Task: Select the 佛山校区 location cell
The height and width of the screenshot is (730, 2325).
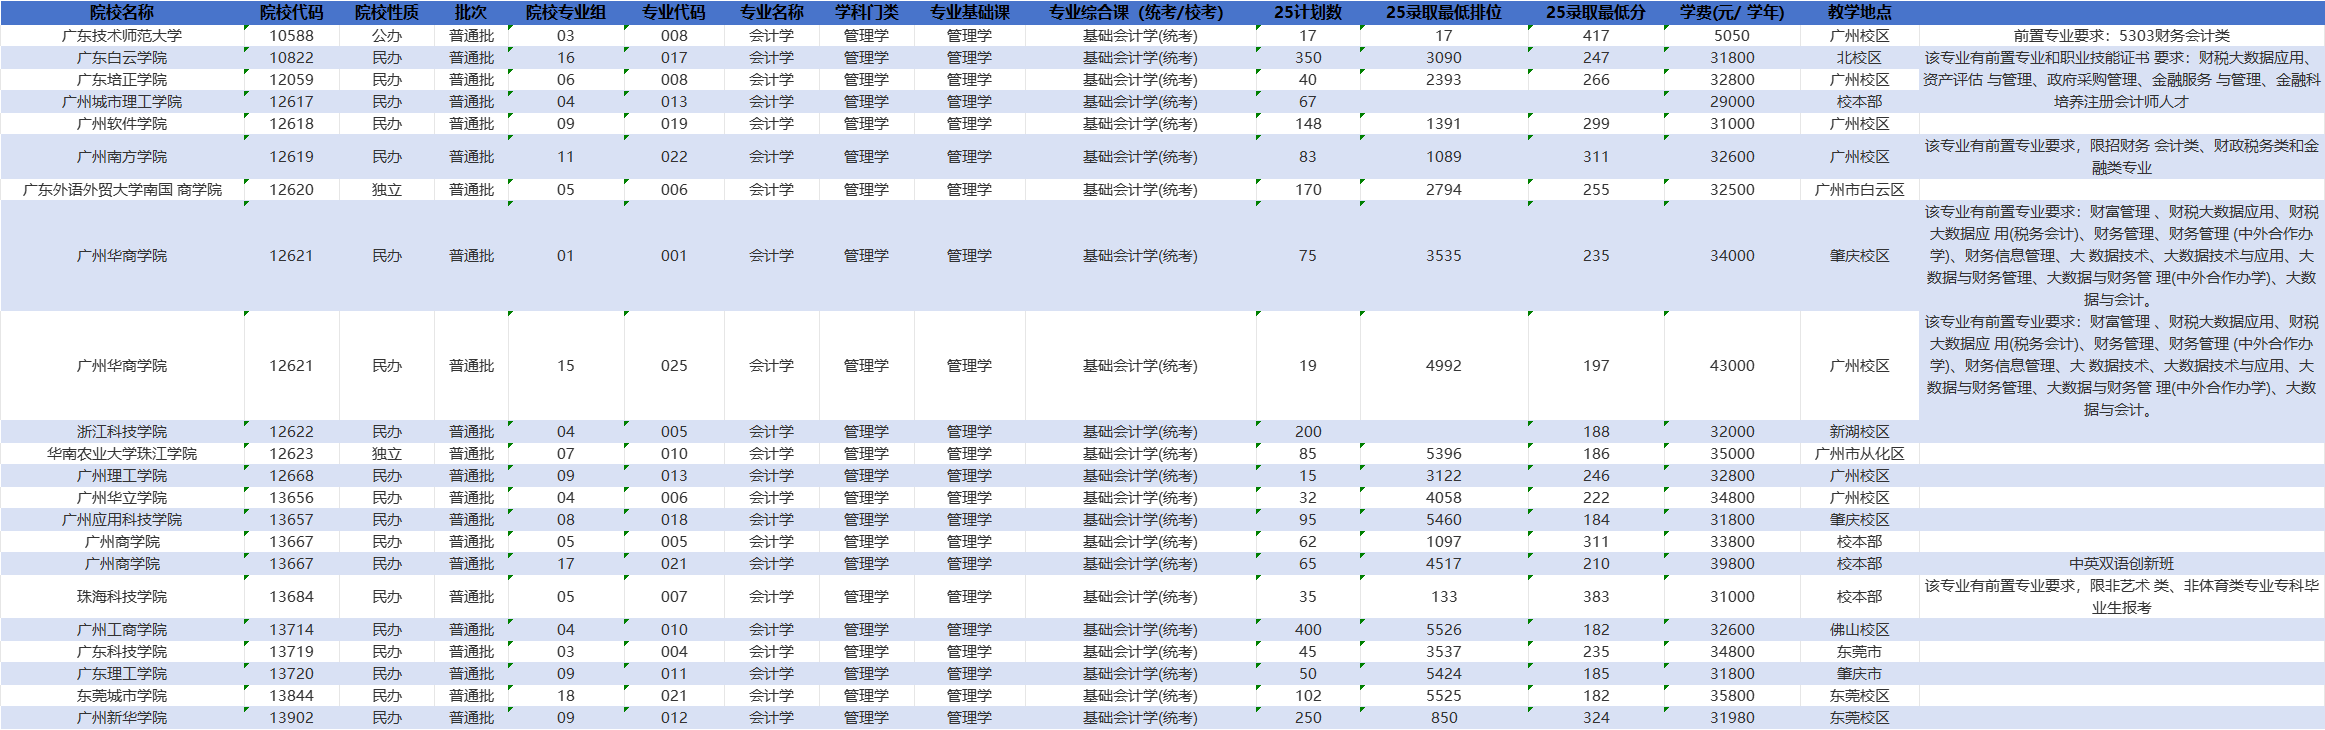Action: click(1859, 629)
